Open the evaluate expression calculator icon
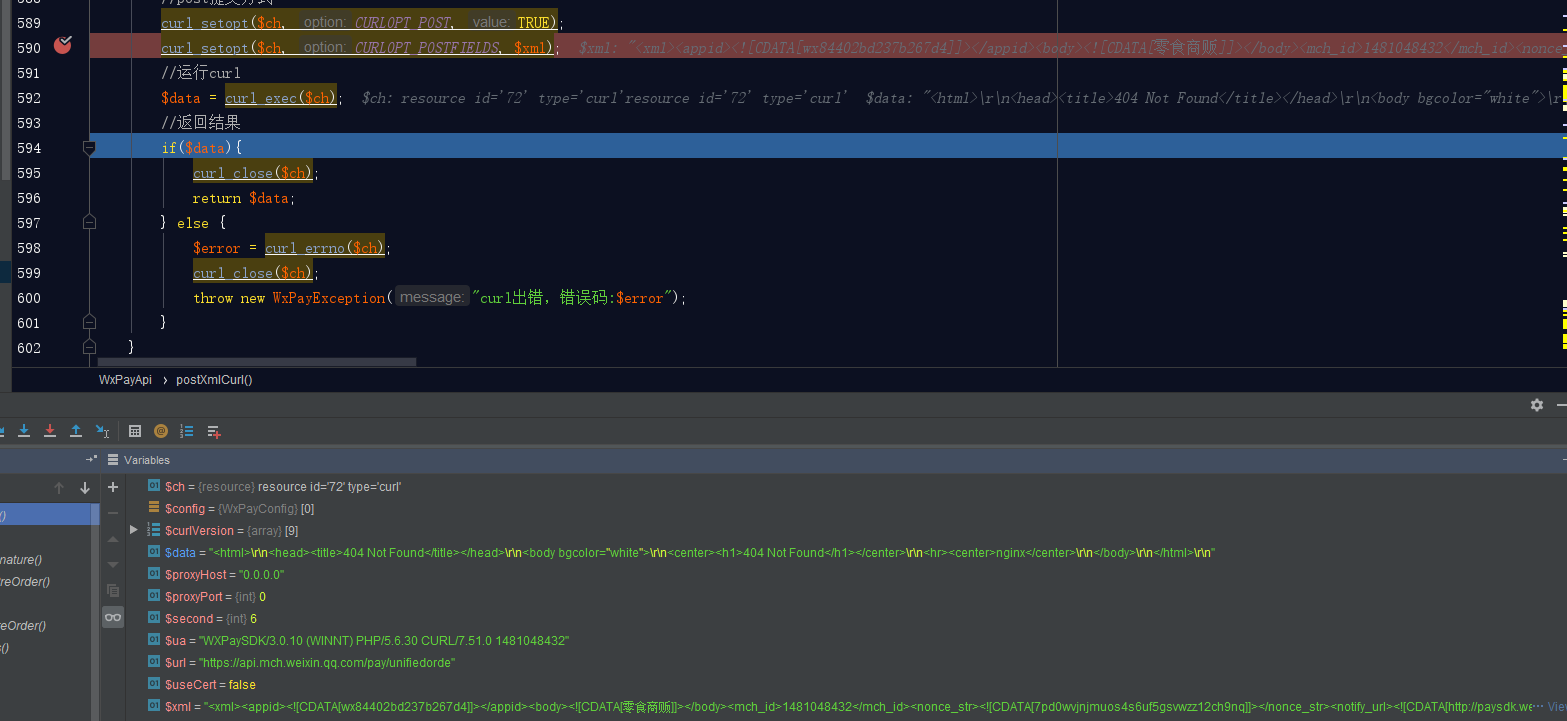The image size is (1567, 721). 135,431
